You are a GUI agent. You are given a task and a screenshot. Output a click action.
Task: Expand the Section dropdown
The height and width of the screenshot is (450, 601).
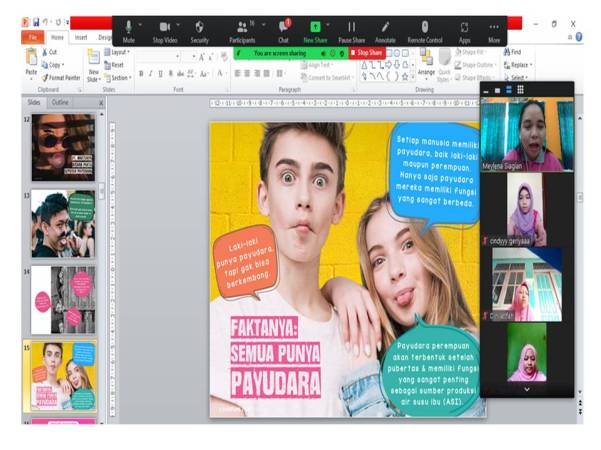(119, 77)
